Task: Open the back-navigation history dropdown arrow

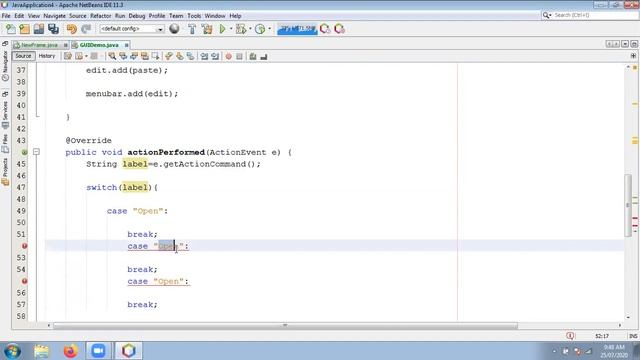Action: pos(86,56)
